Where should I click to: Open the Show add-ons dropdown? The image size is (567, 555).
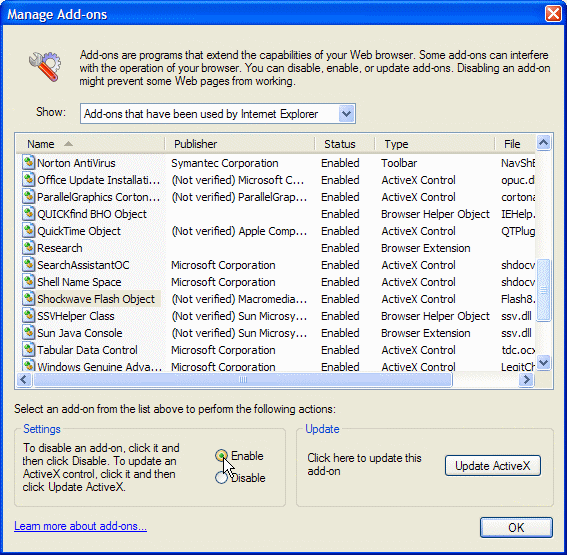pyautogui.click(x=346, y=114)
